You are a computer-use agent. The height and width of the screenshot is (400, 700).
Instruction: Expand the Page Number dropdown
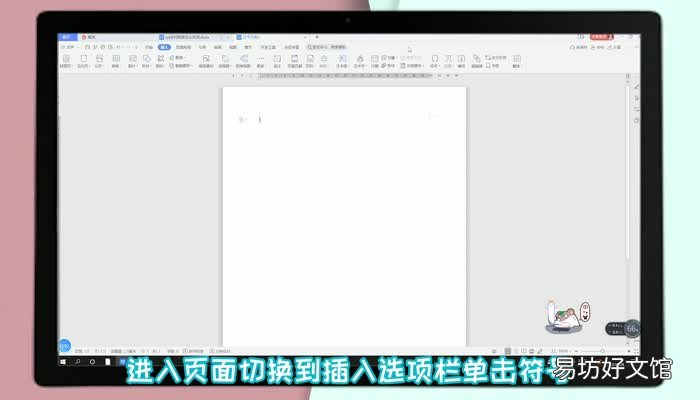(310, 66)
